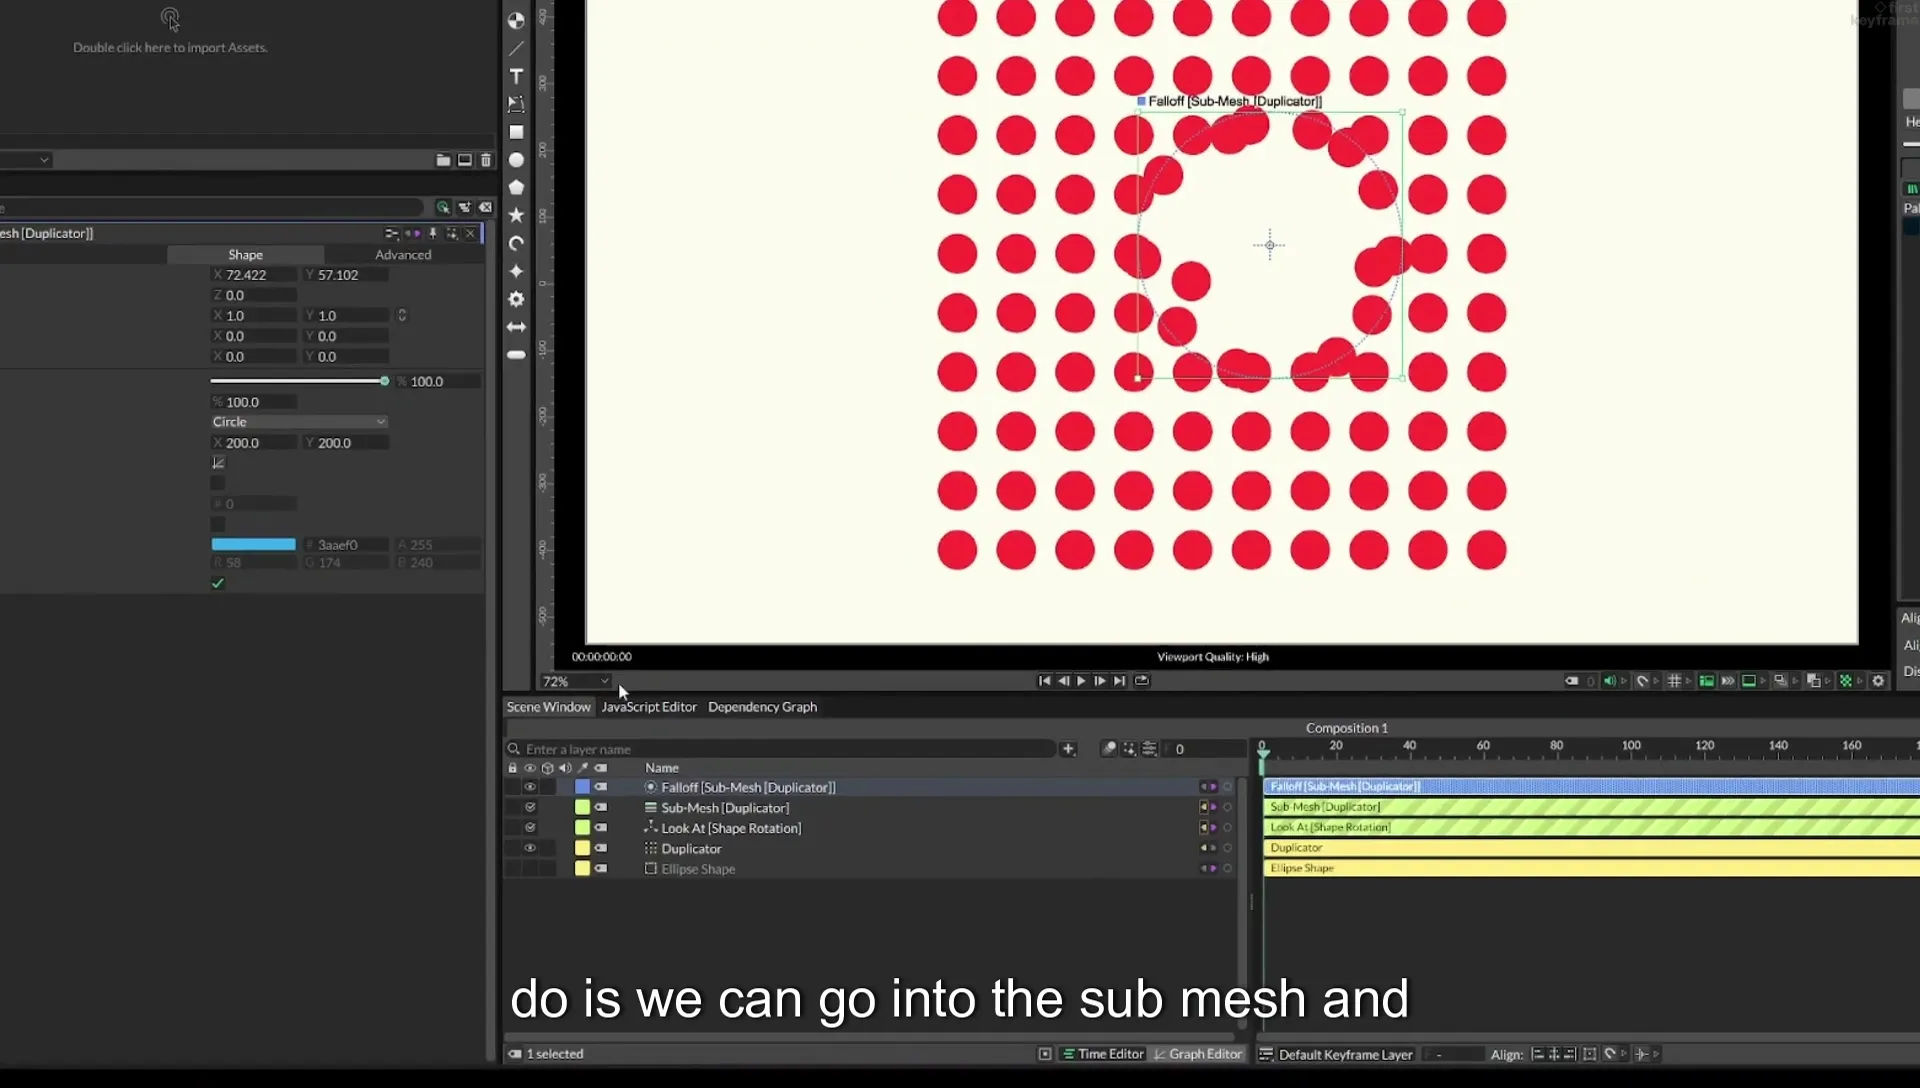Image resolution: width=1920 pixels, height=1088 pixels.
Task: Select the Pen line tool
Action: (x=516, y=48)
